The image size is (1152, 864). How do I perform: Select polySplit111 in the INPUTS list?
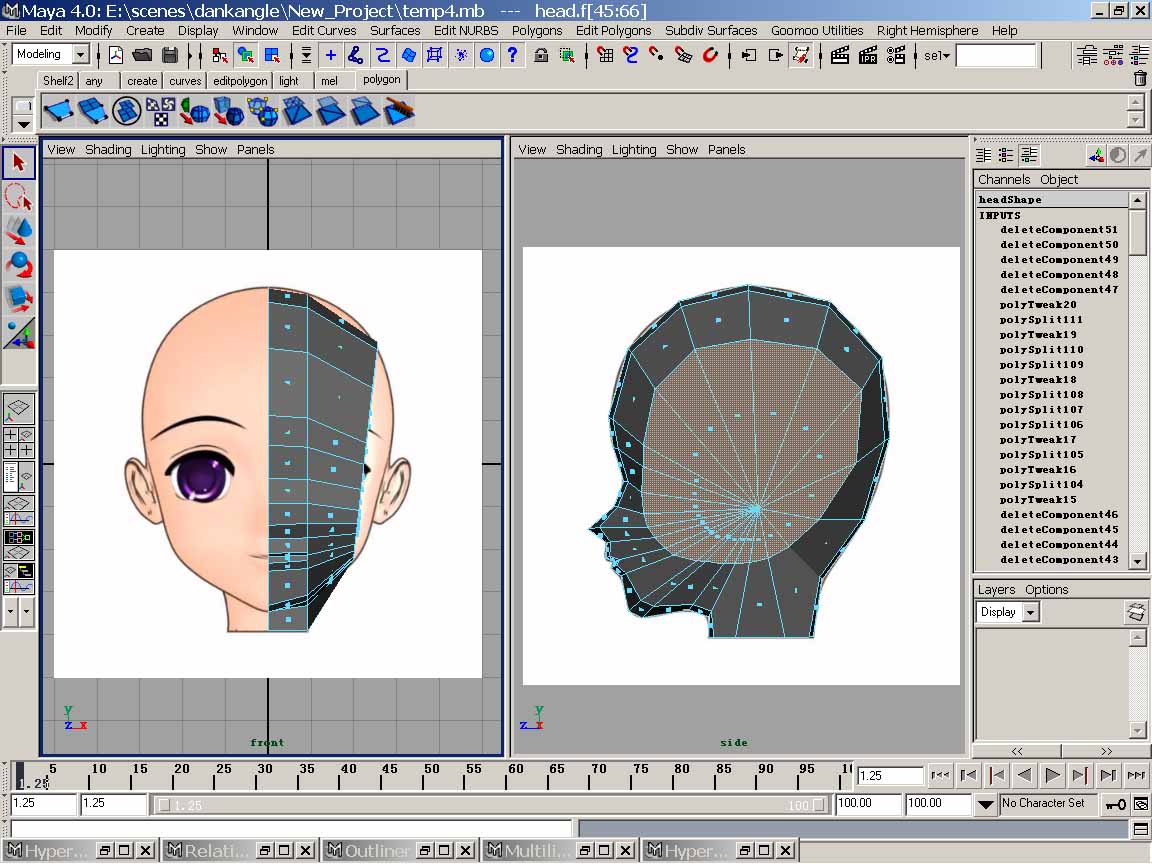(x=1041, y=320)
